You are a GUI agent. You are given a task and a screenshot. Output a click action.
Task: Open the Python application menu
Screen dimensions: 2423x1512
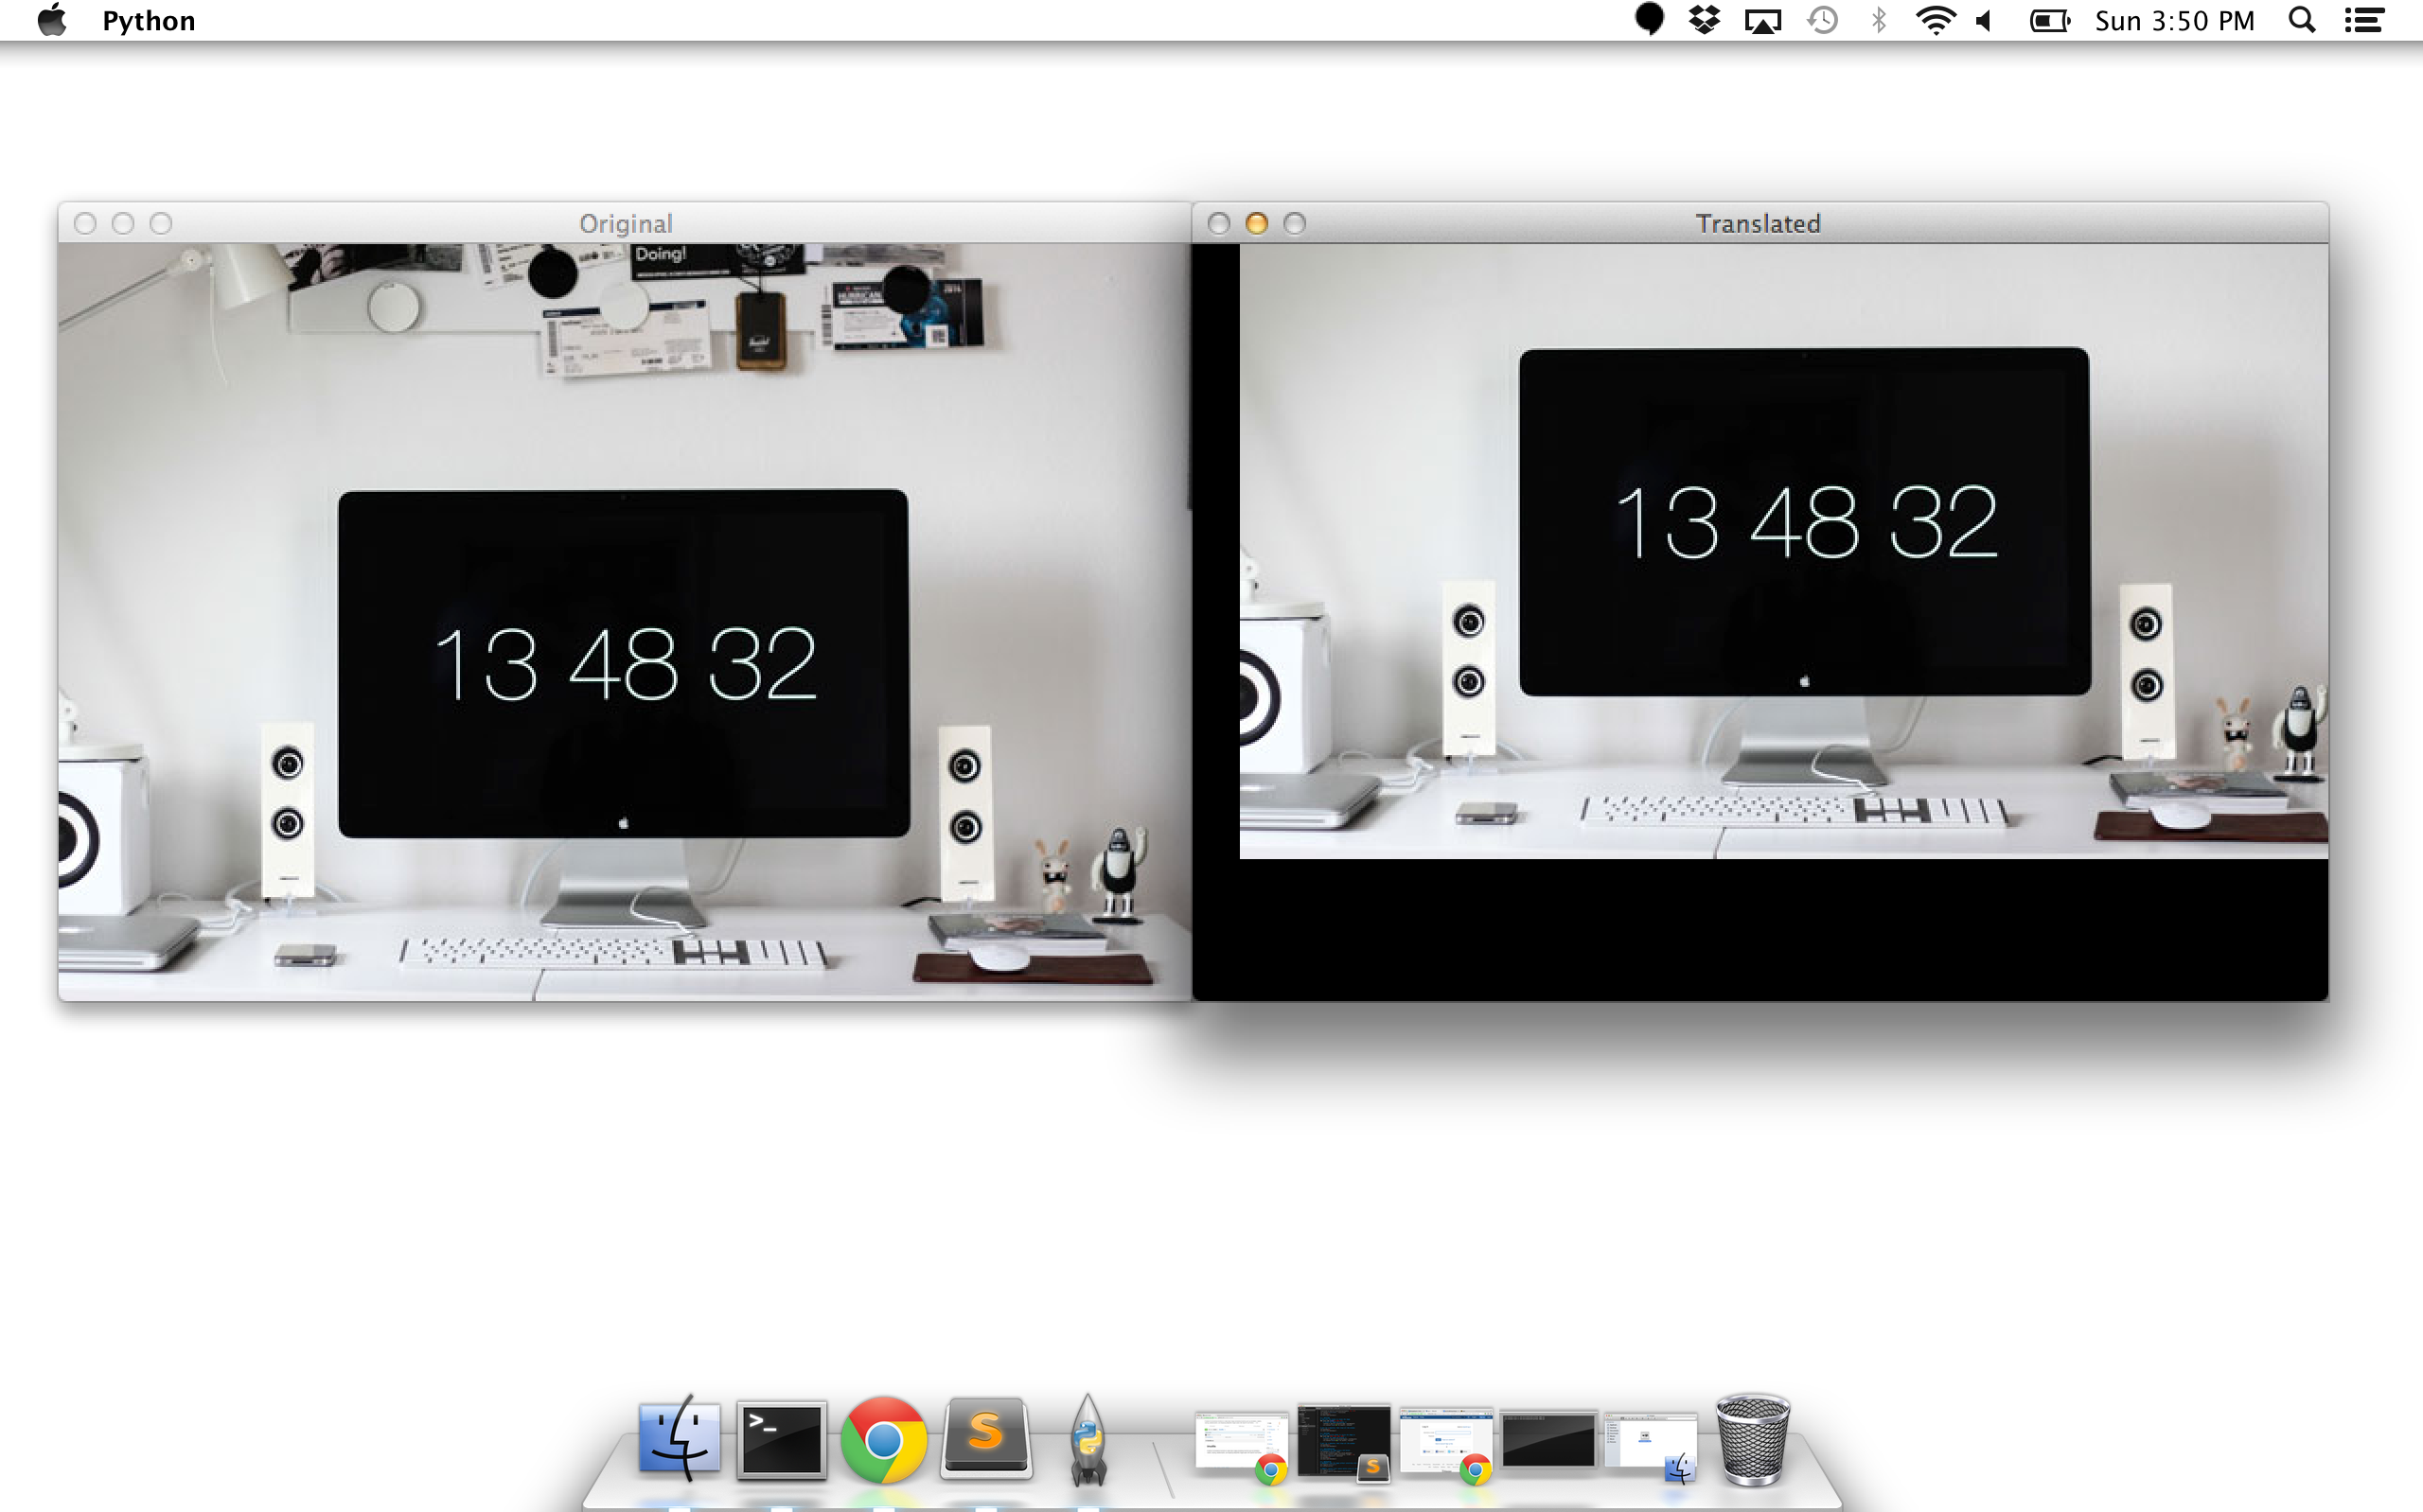pyautogui.click(x=148, y=21)
